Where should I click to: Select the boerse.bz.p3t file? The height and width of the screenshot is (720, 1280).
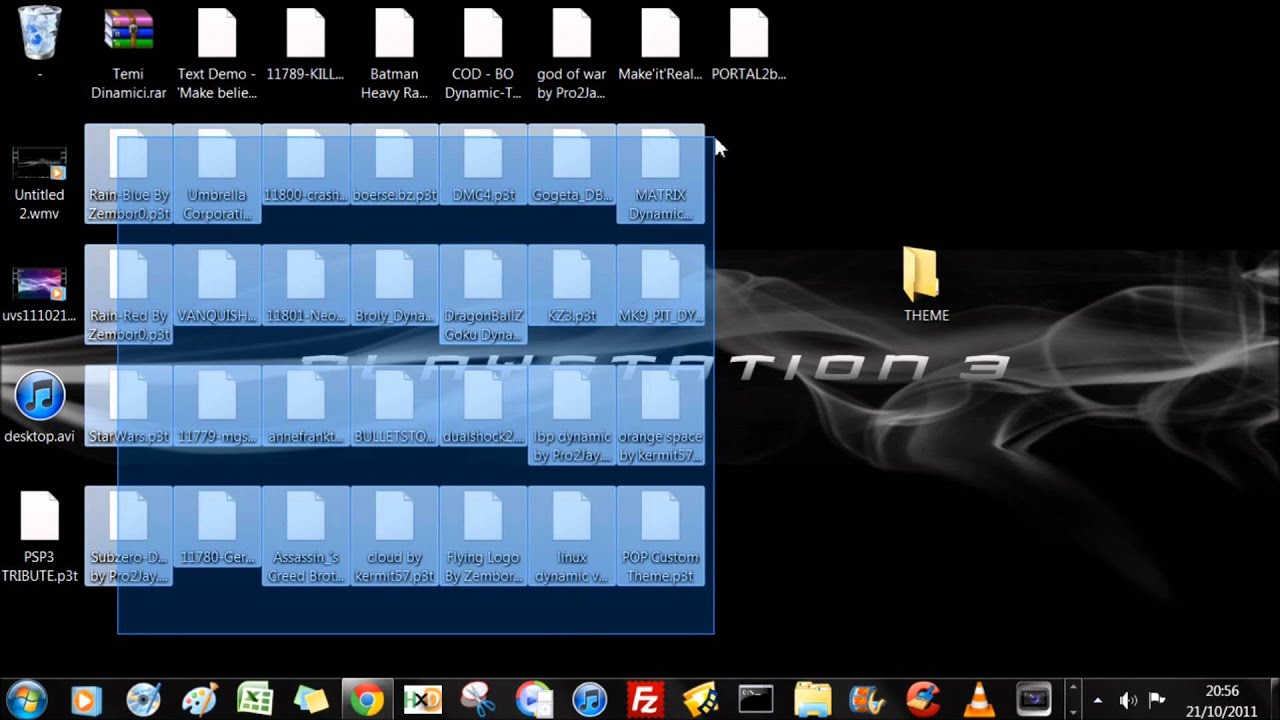(x=394, y=165)
